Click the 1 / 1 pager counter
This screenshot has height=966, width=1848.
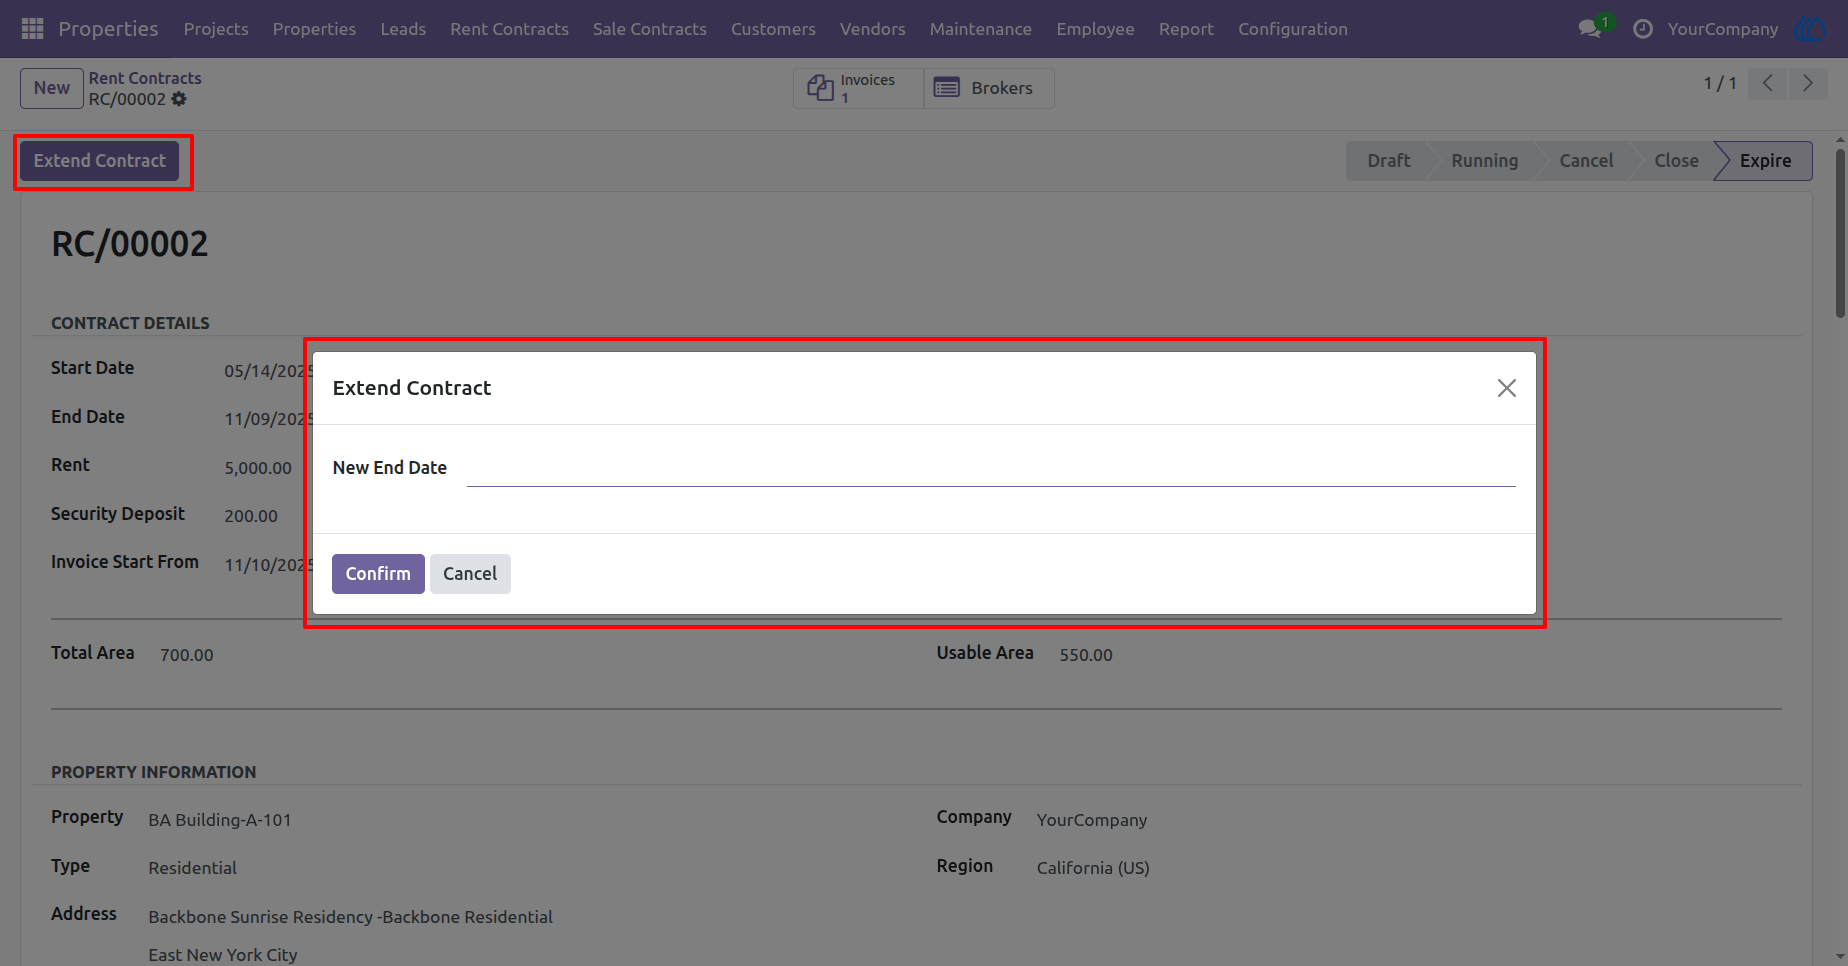[1720, 83]
